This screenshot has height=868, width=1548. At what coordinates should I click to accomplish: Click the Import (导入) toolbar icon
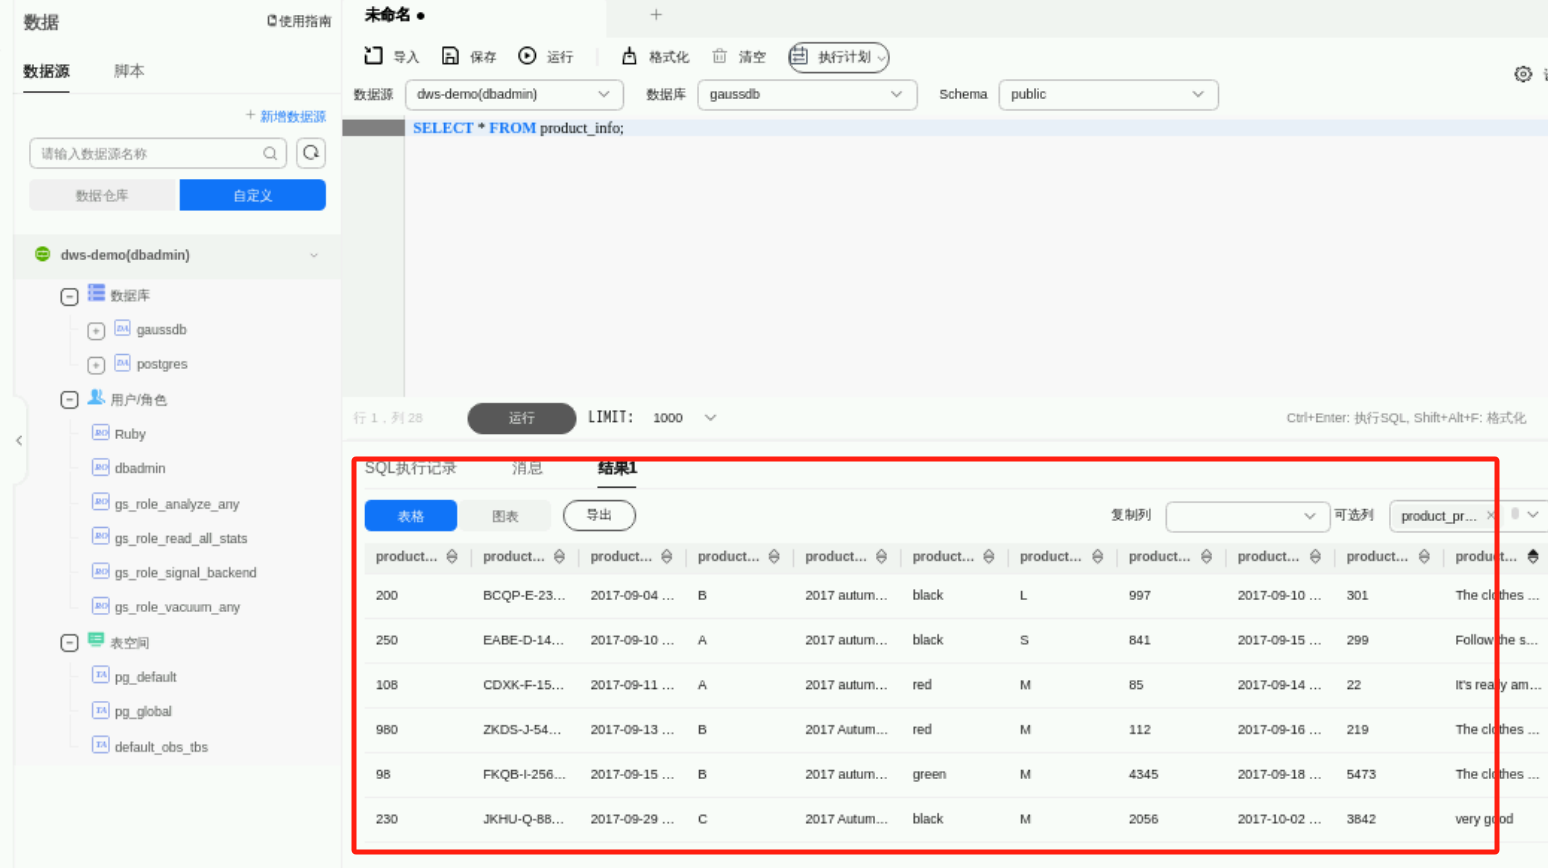point(373,56)
